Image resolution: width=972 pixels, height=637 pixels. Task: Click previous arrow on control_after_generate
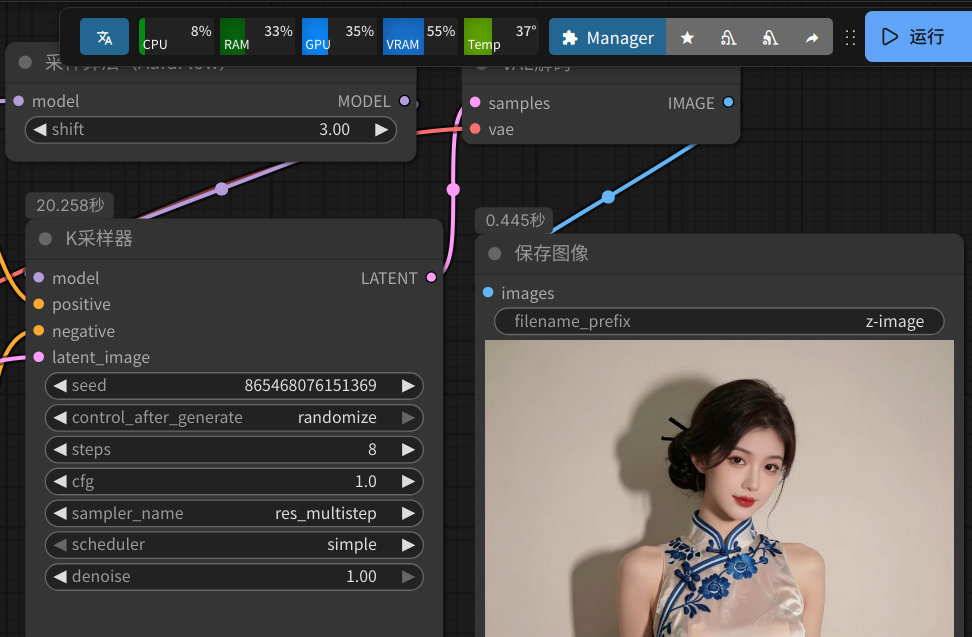[60, 418]
